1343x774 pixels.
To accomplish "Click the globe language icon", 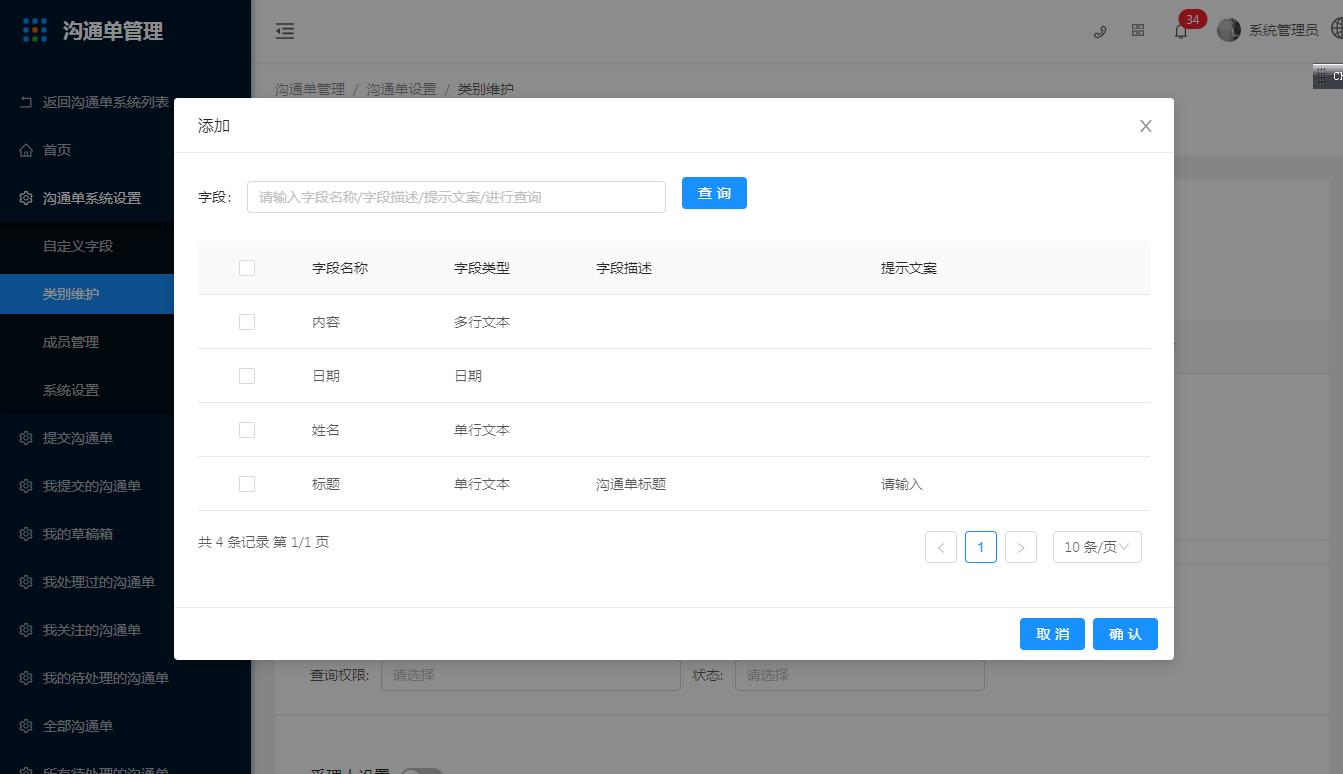I will (x=1337, y=30).
